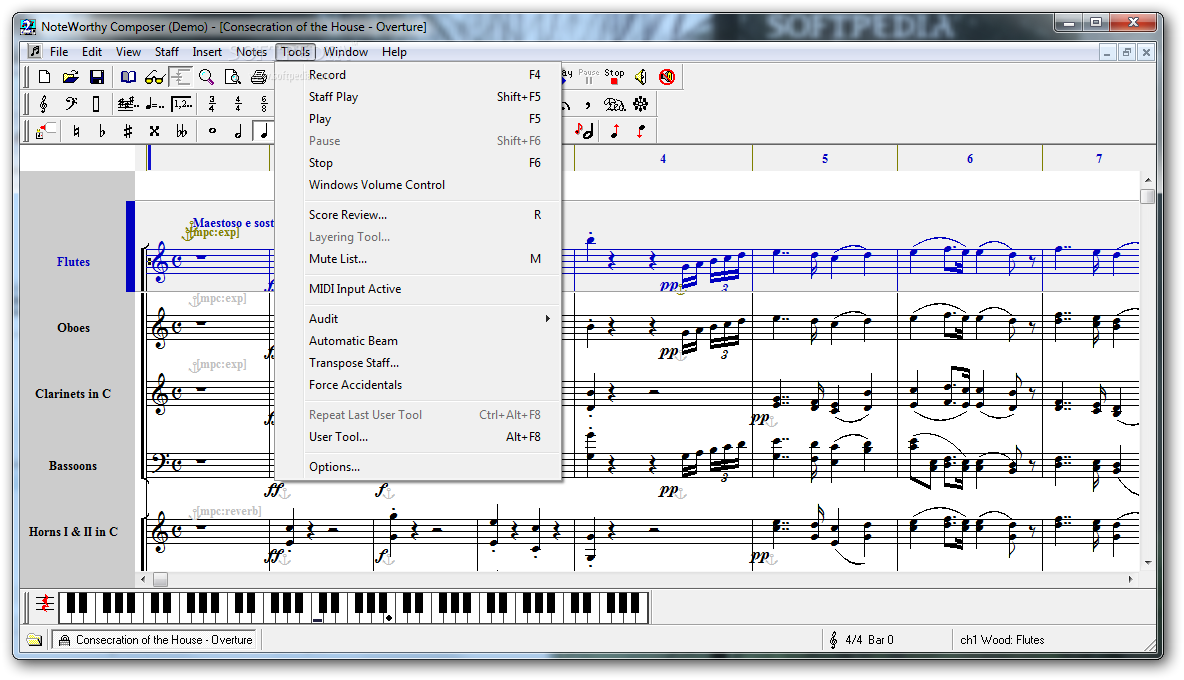Toggle the flat accidental

102,131
